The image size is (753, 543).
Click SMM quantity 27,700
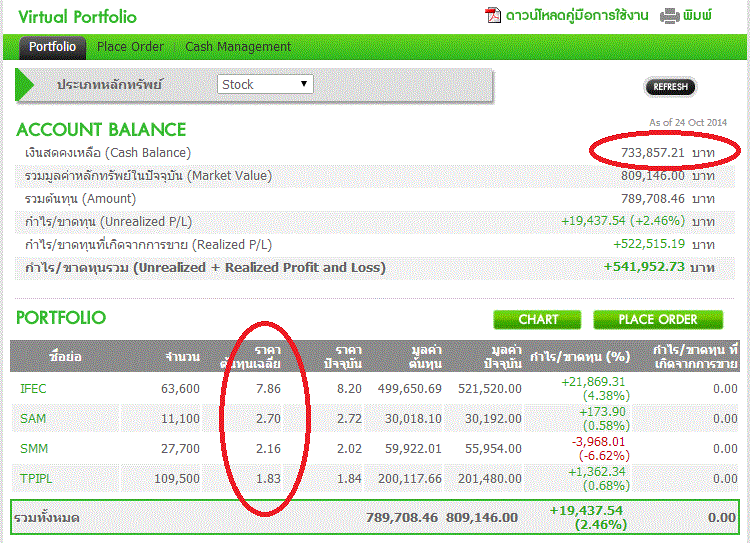click(x=180, y=449)
